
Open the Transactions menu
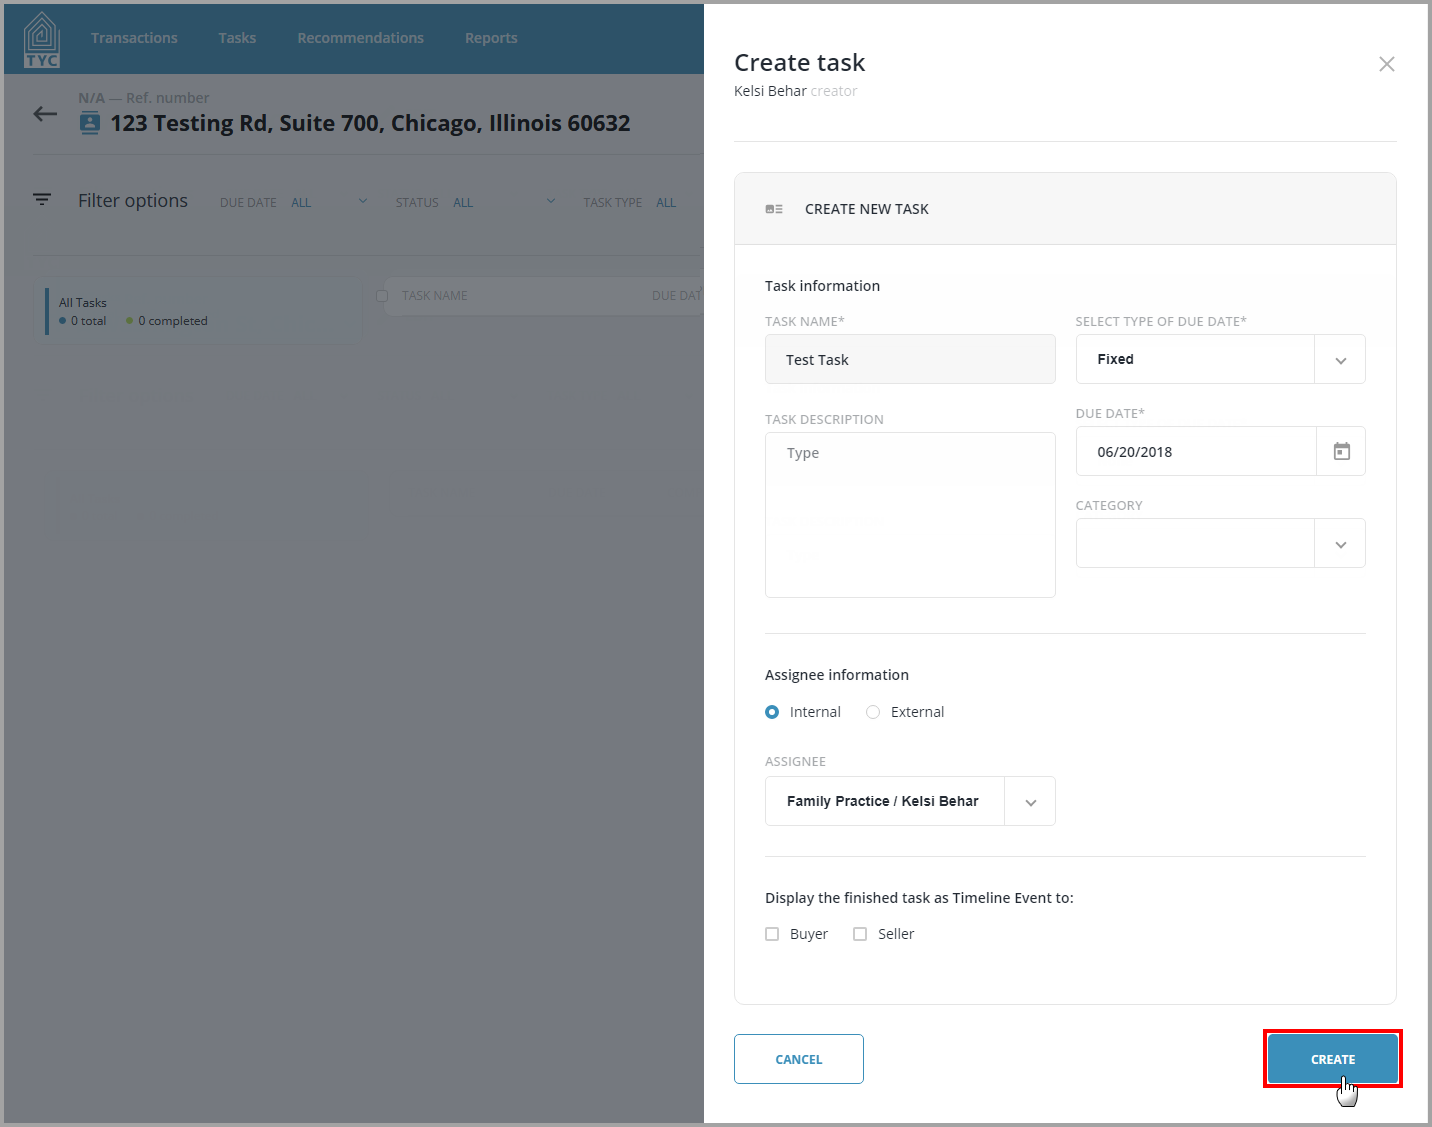tap(134, 38)
